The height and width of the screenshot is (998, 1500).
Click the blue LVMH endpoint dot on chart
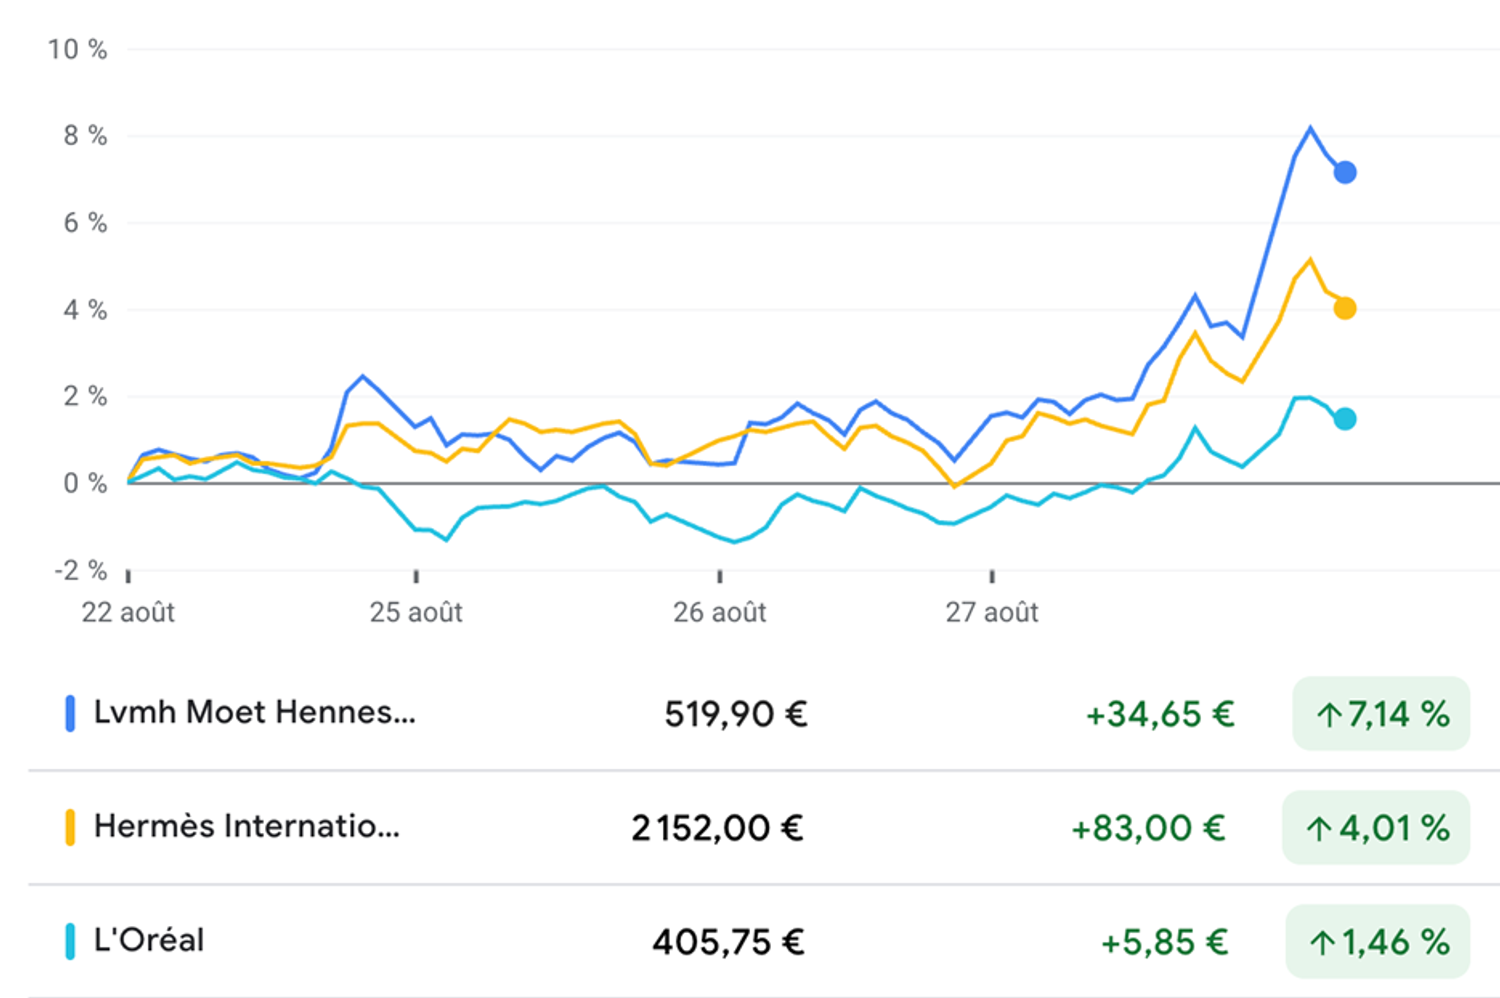pyautogui.click(x=1345, y=172)
